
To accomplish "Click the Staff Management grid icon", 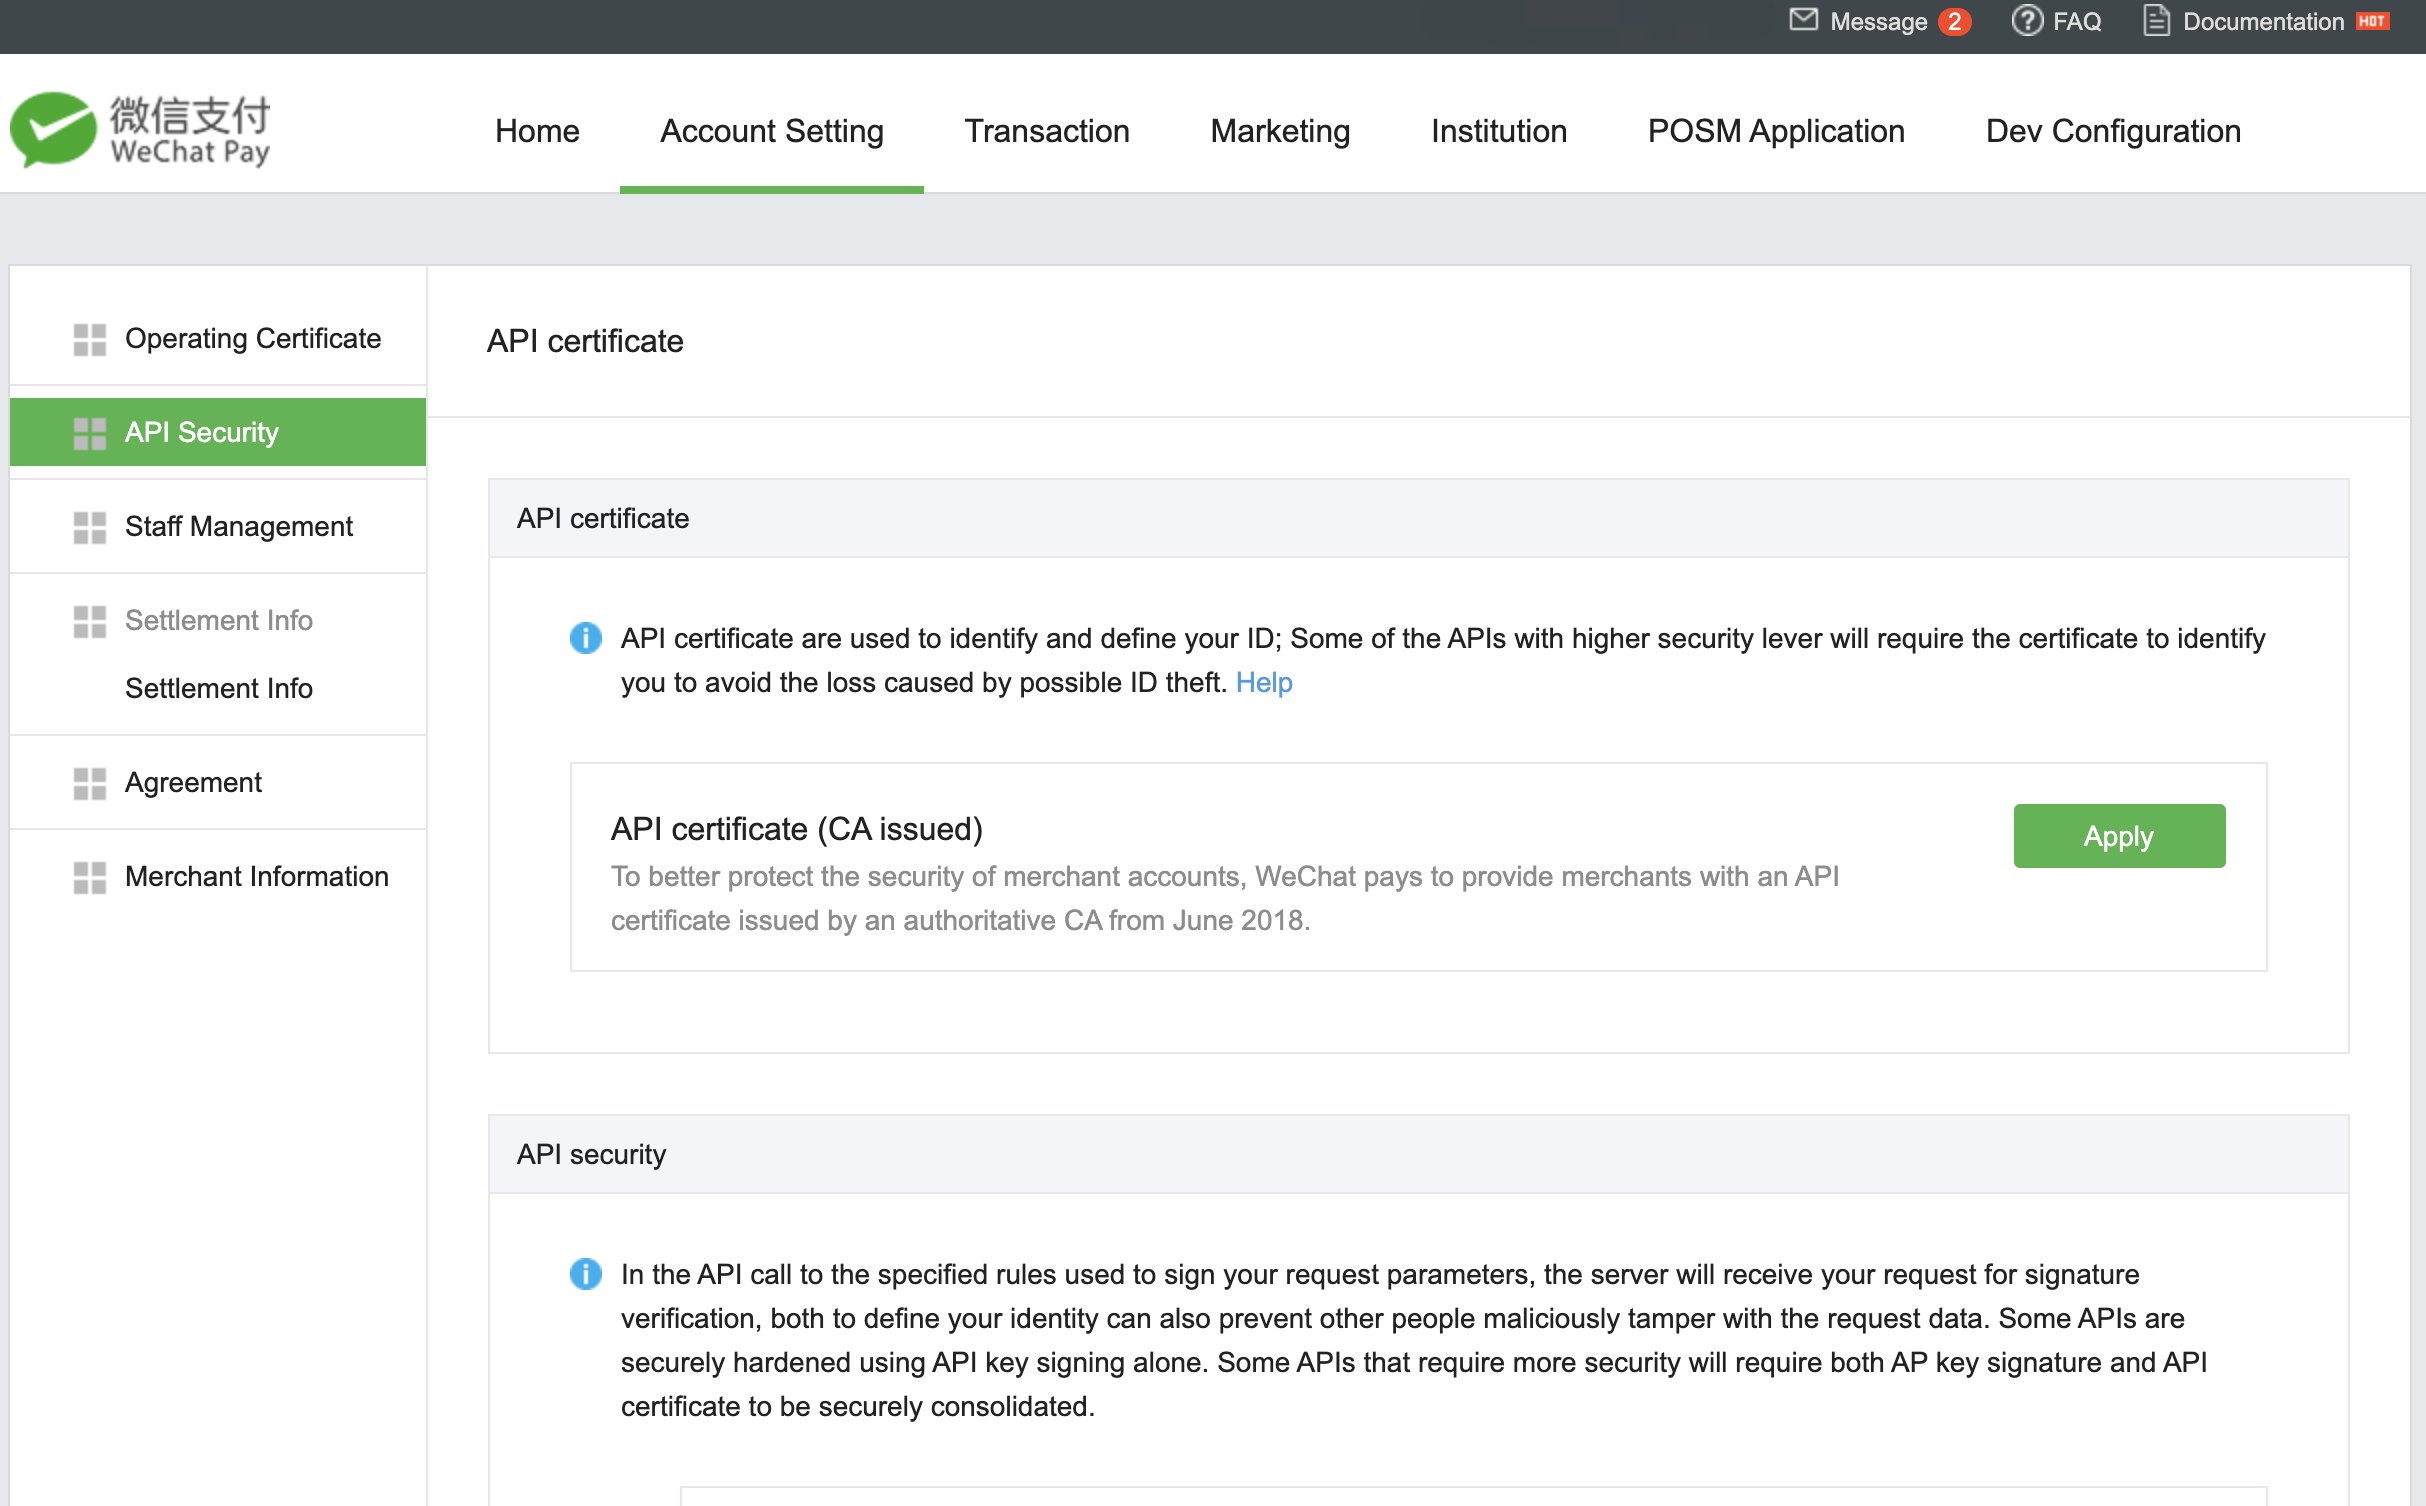I will click(x=89, y=527).
